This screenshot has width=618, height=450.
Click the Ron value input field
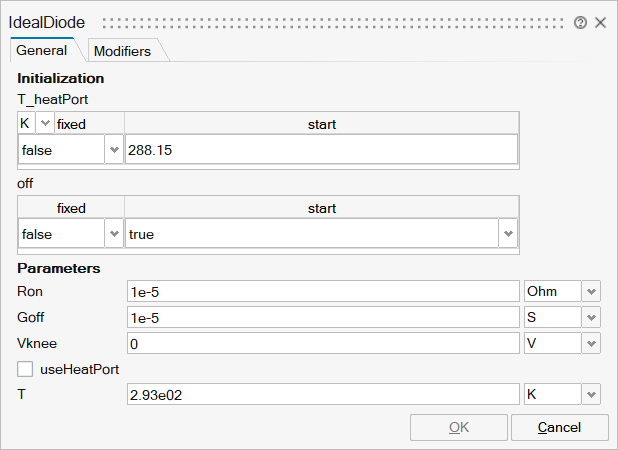(322, 291)
